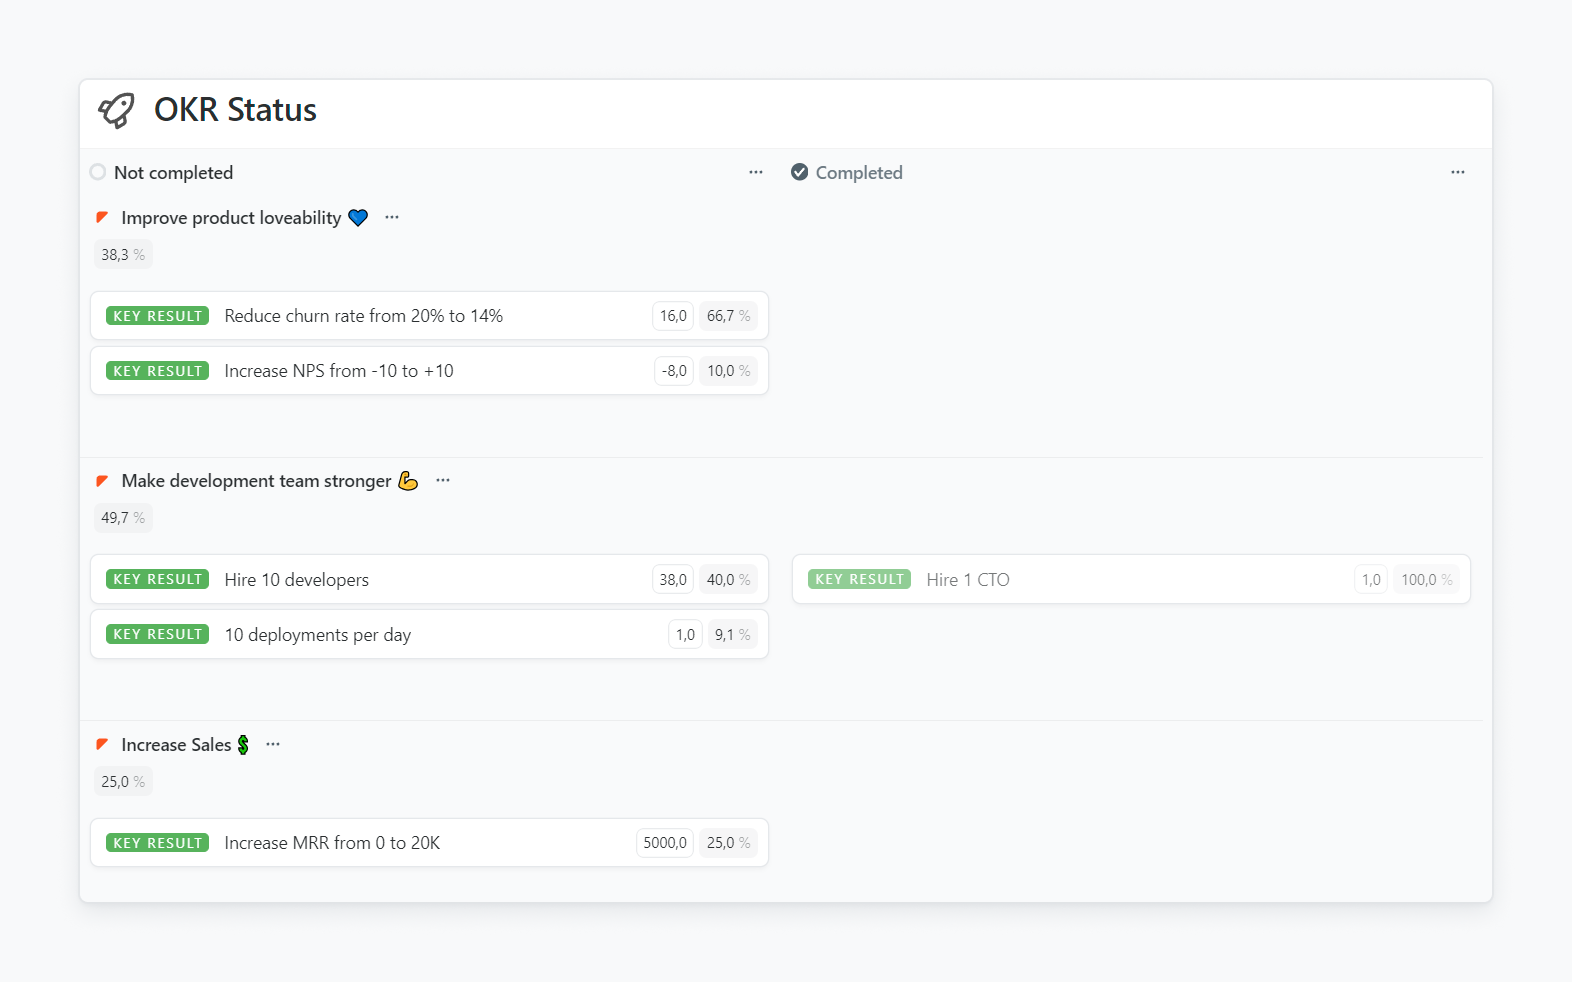Click the flexed bicep emoji icon

(x=408, y=481)
